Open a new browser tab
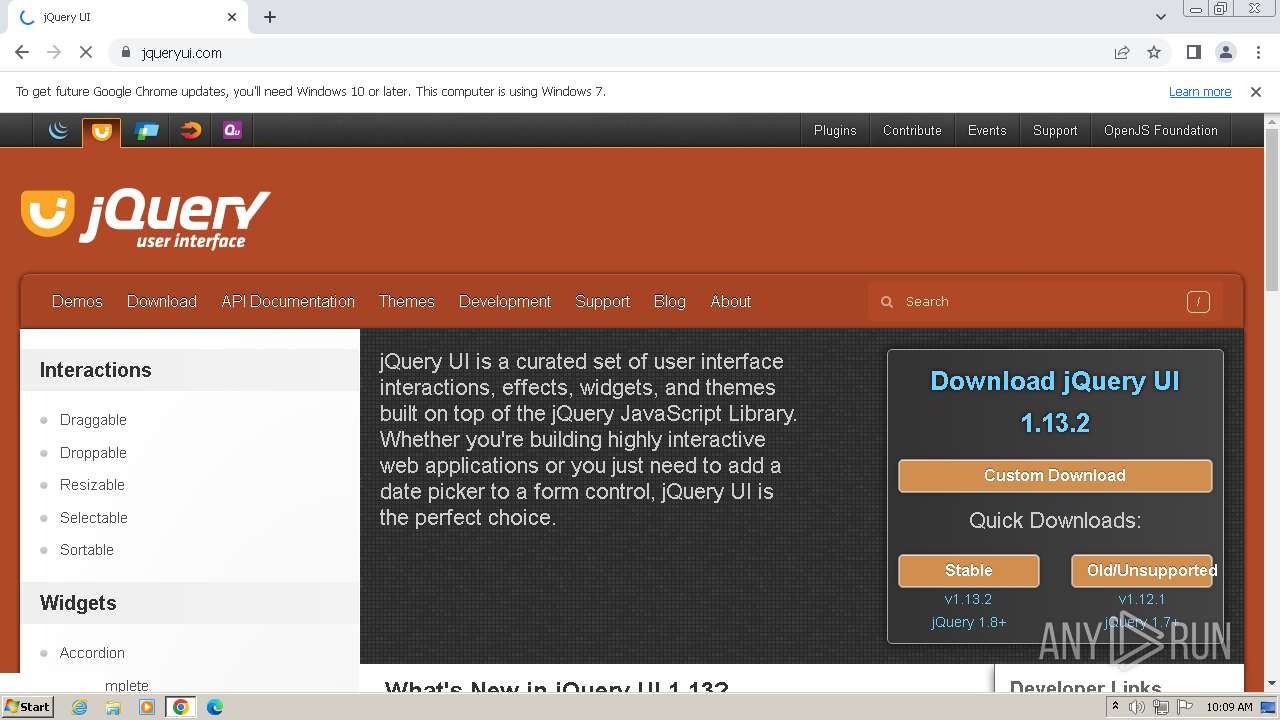This screenshot has width=1280, height=720. [x=270, y=17]
